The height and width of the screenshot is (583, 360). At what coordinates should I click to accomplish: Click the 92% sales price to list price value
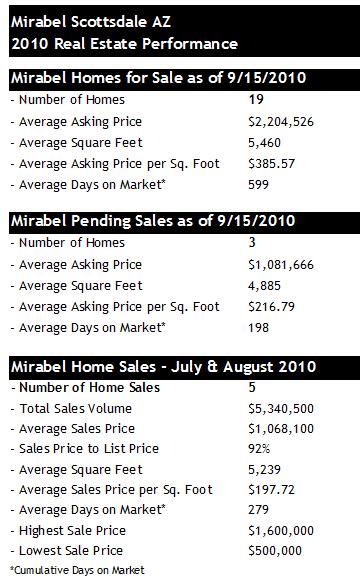coord(259,449)
